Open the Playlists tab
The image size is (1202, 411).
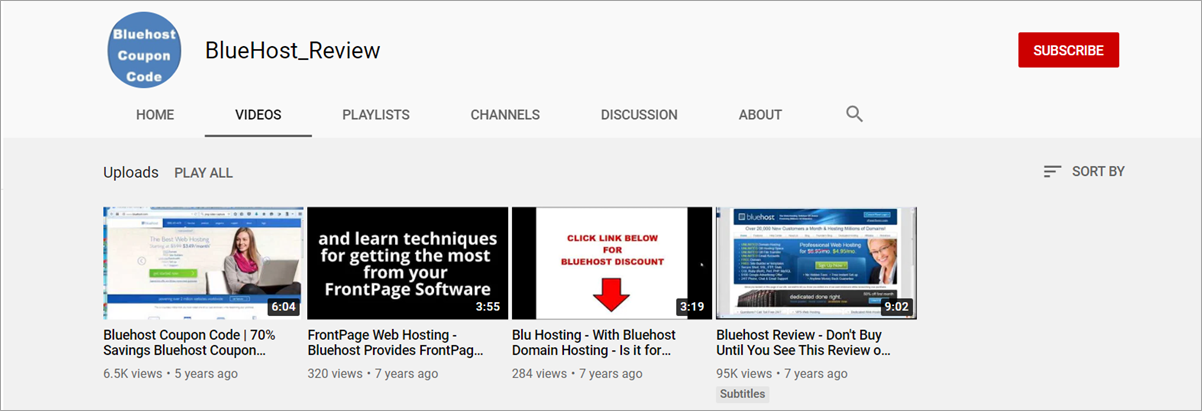(x=376, y=115)
